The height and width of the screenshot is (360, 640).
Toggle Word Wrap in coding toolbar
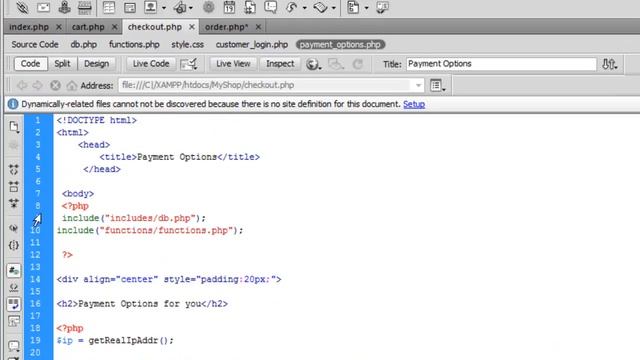14,304
